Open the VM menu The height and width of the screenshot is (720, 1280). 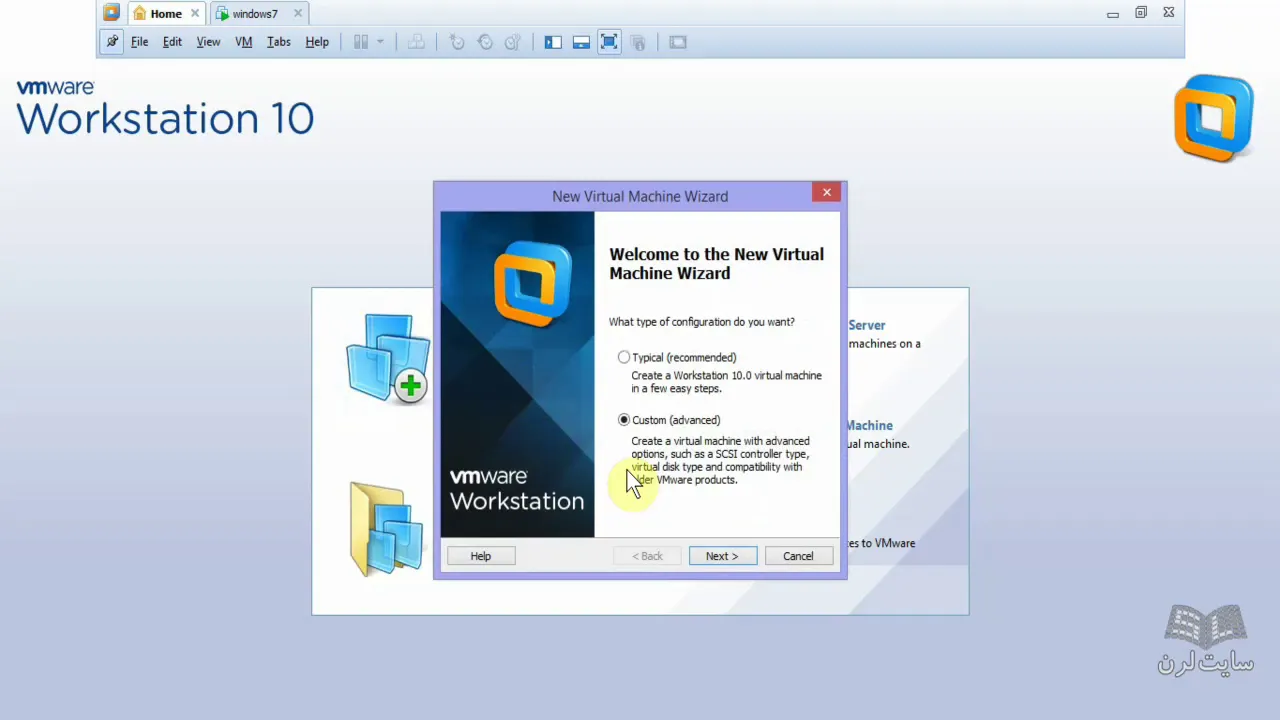pyautogui.click(x=243, y=42)
